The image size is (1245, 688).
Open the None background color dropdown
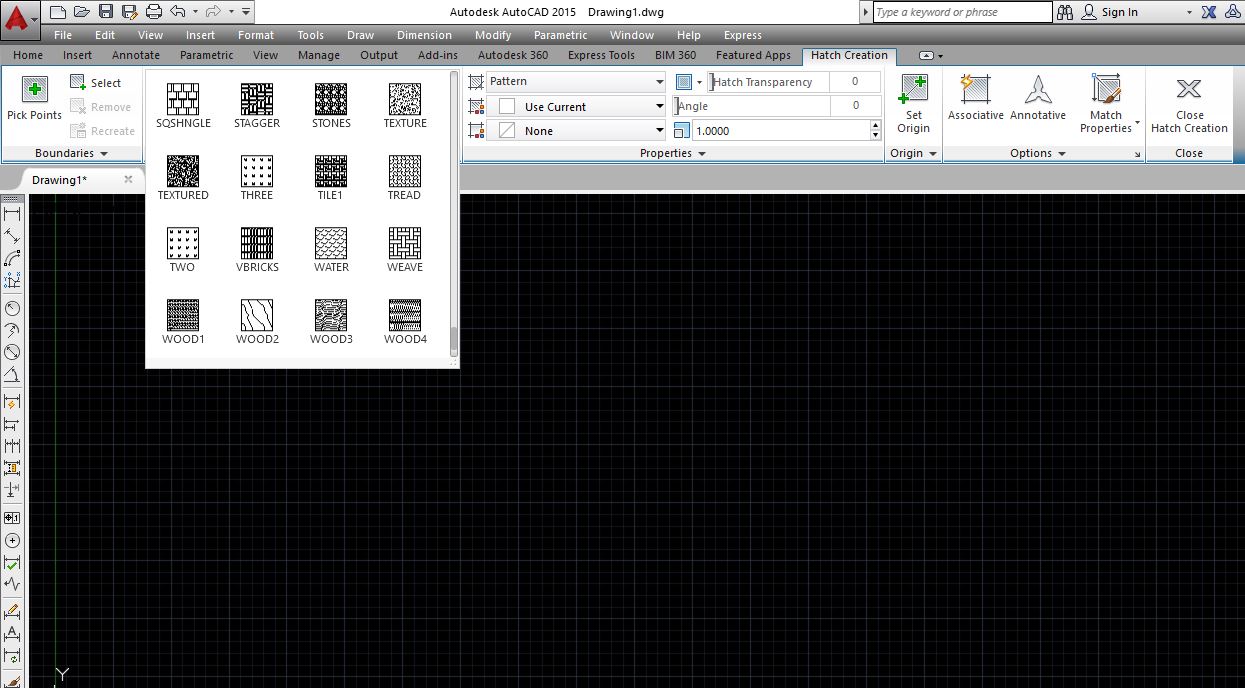575,130
